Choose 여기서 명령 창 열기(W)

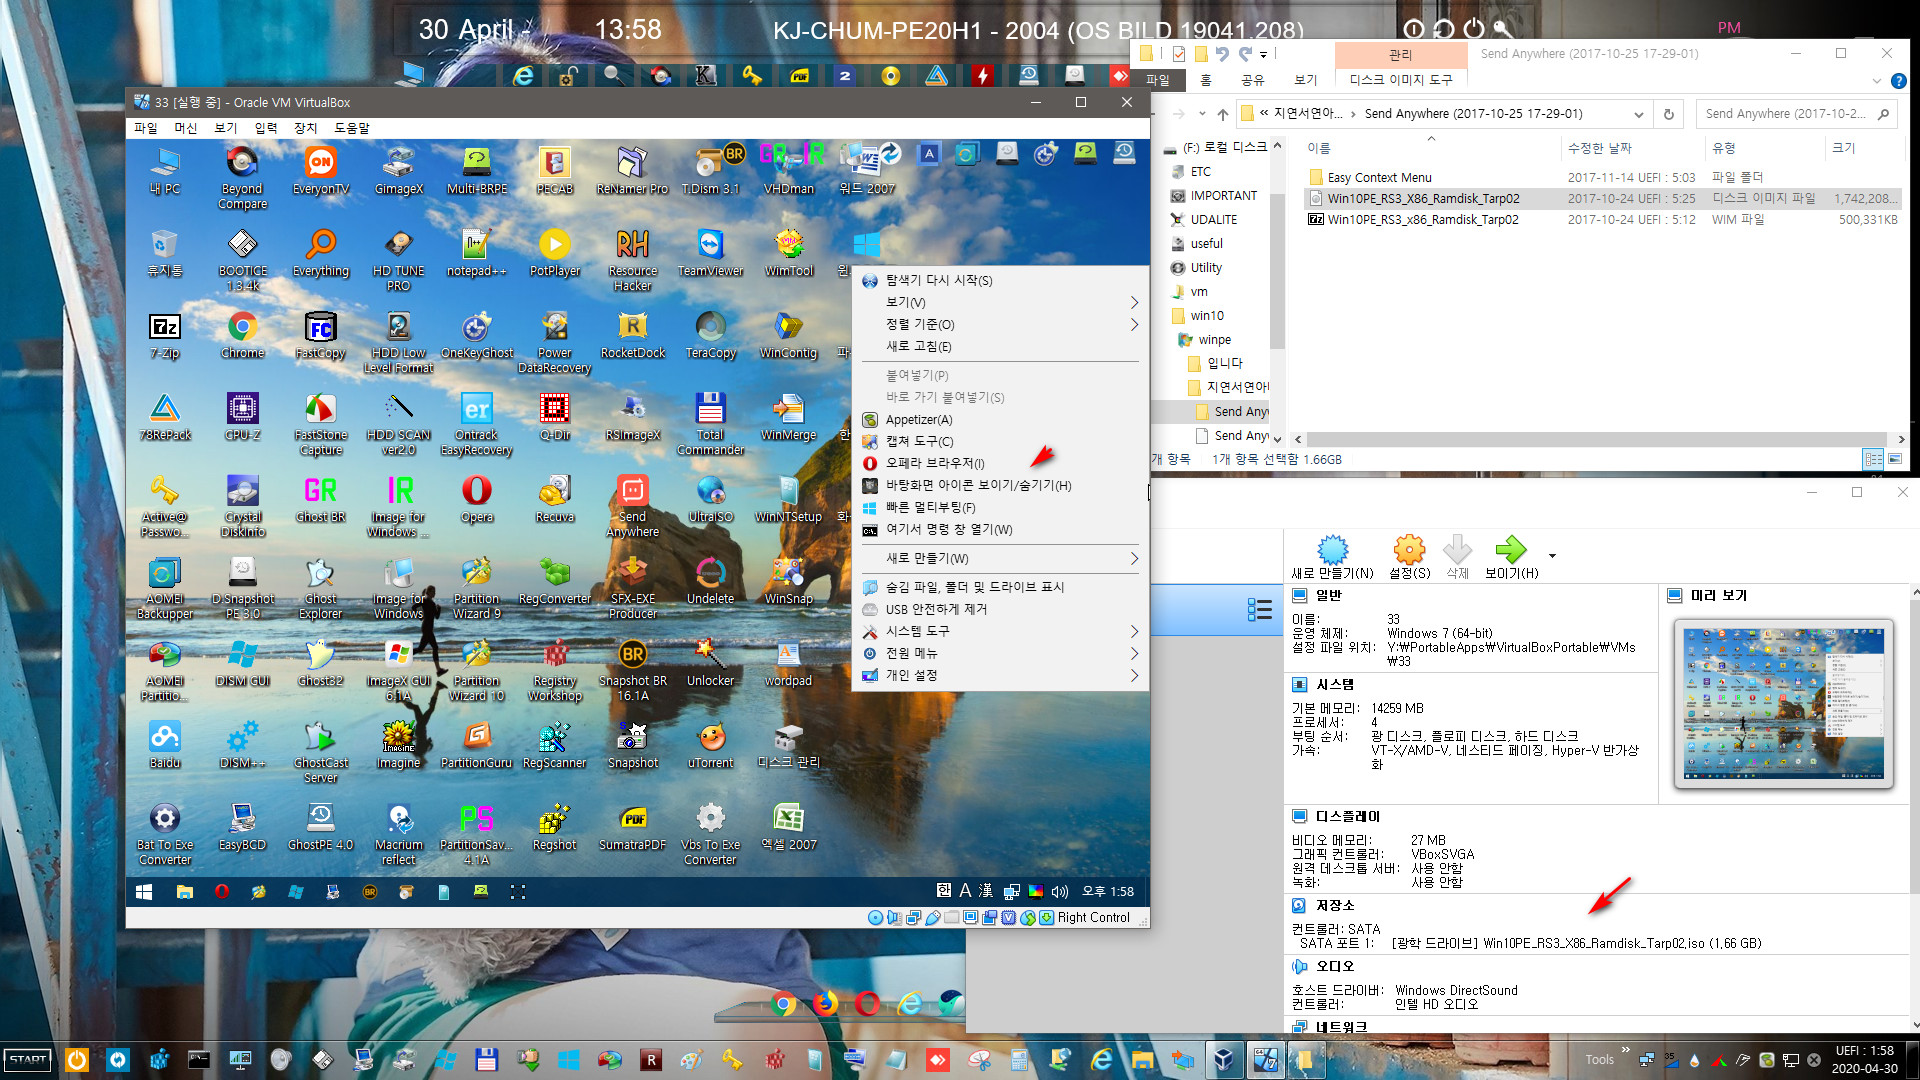click(1000, 529)
